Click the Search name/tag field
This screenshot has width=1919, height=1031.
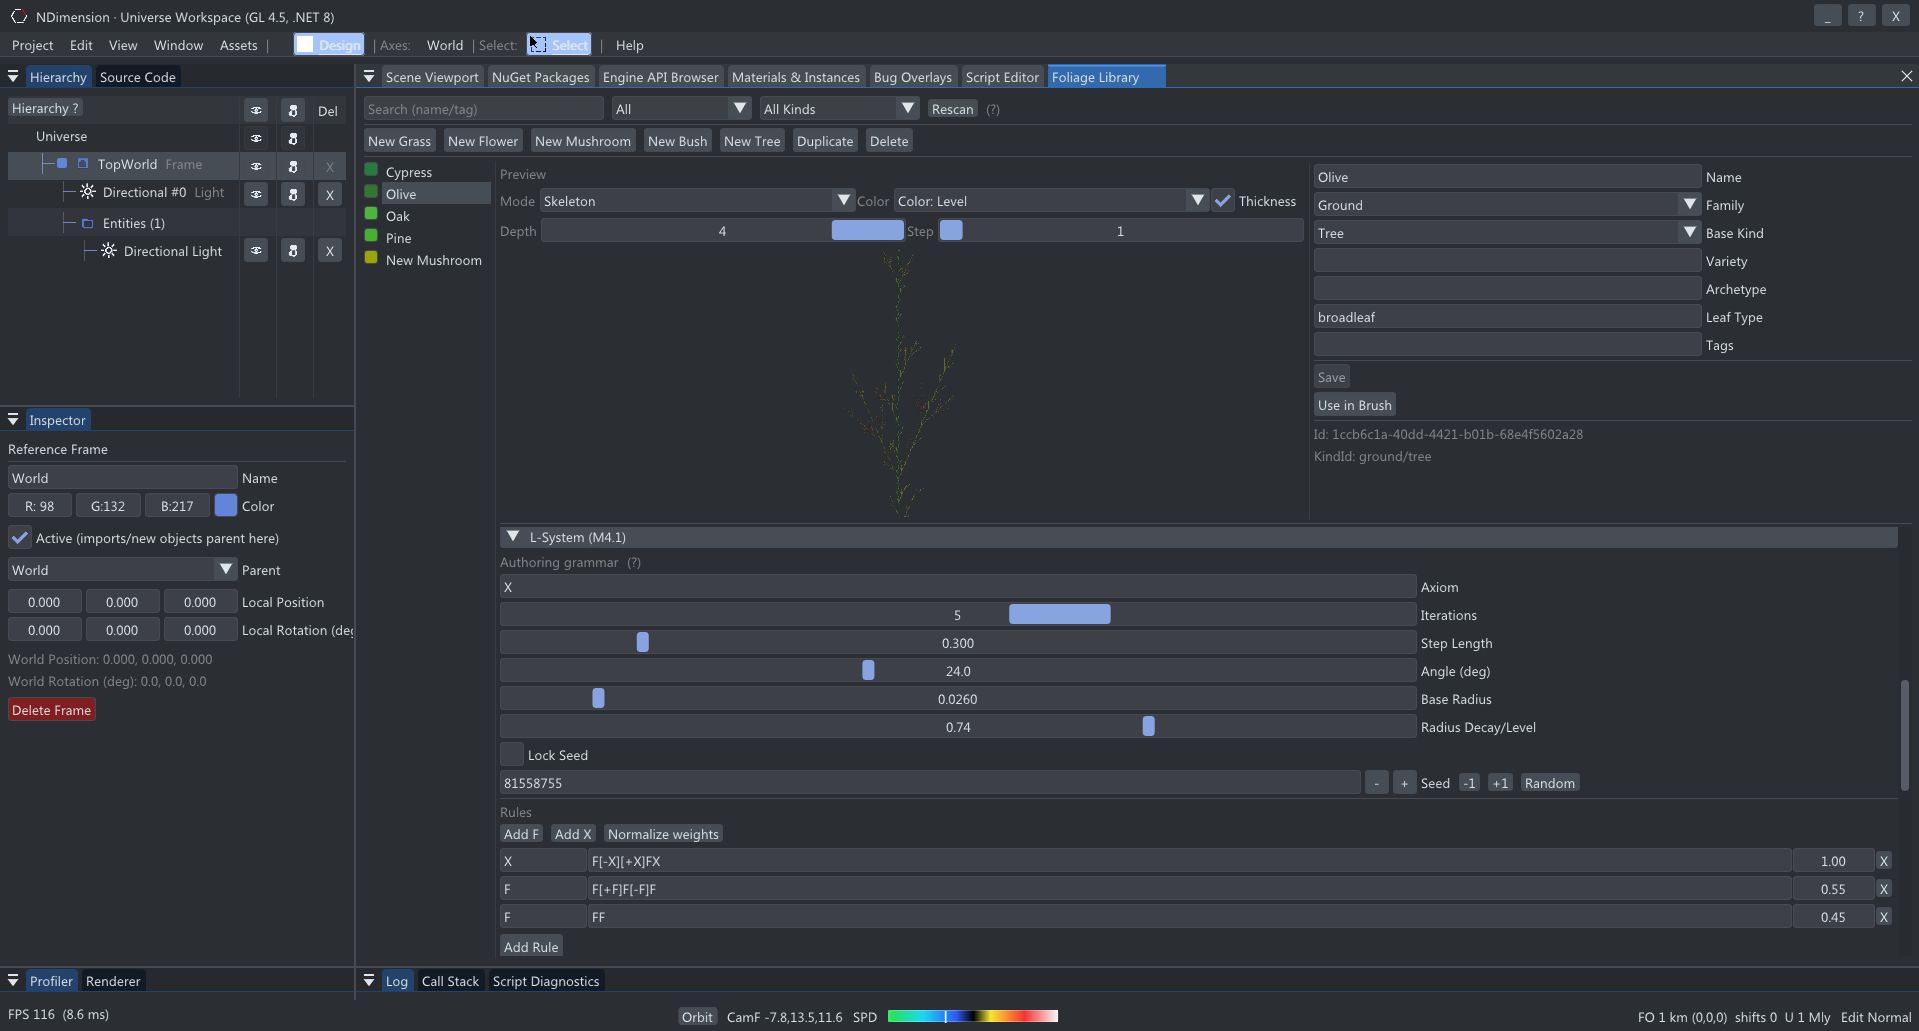pos(481,108)
